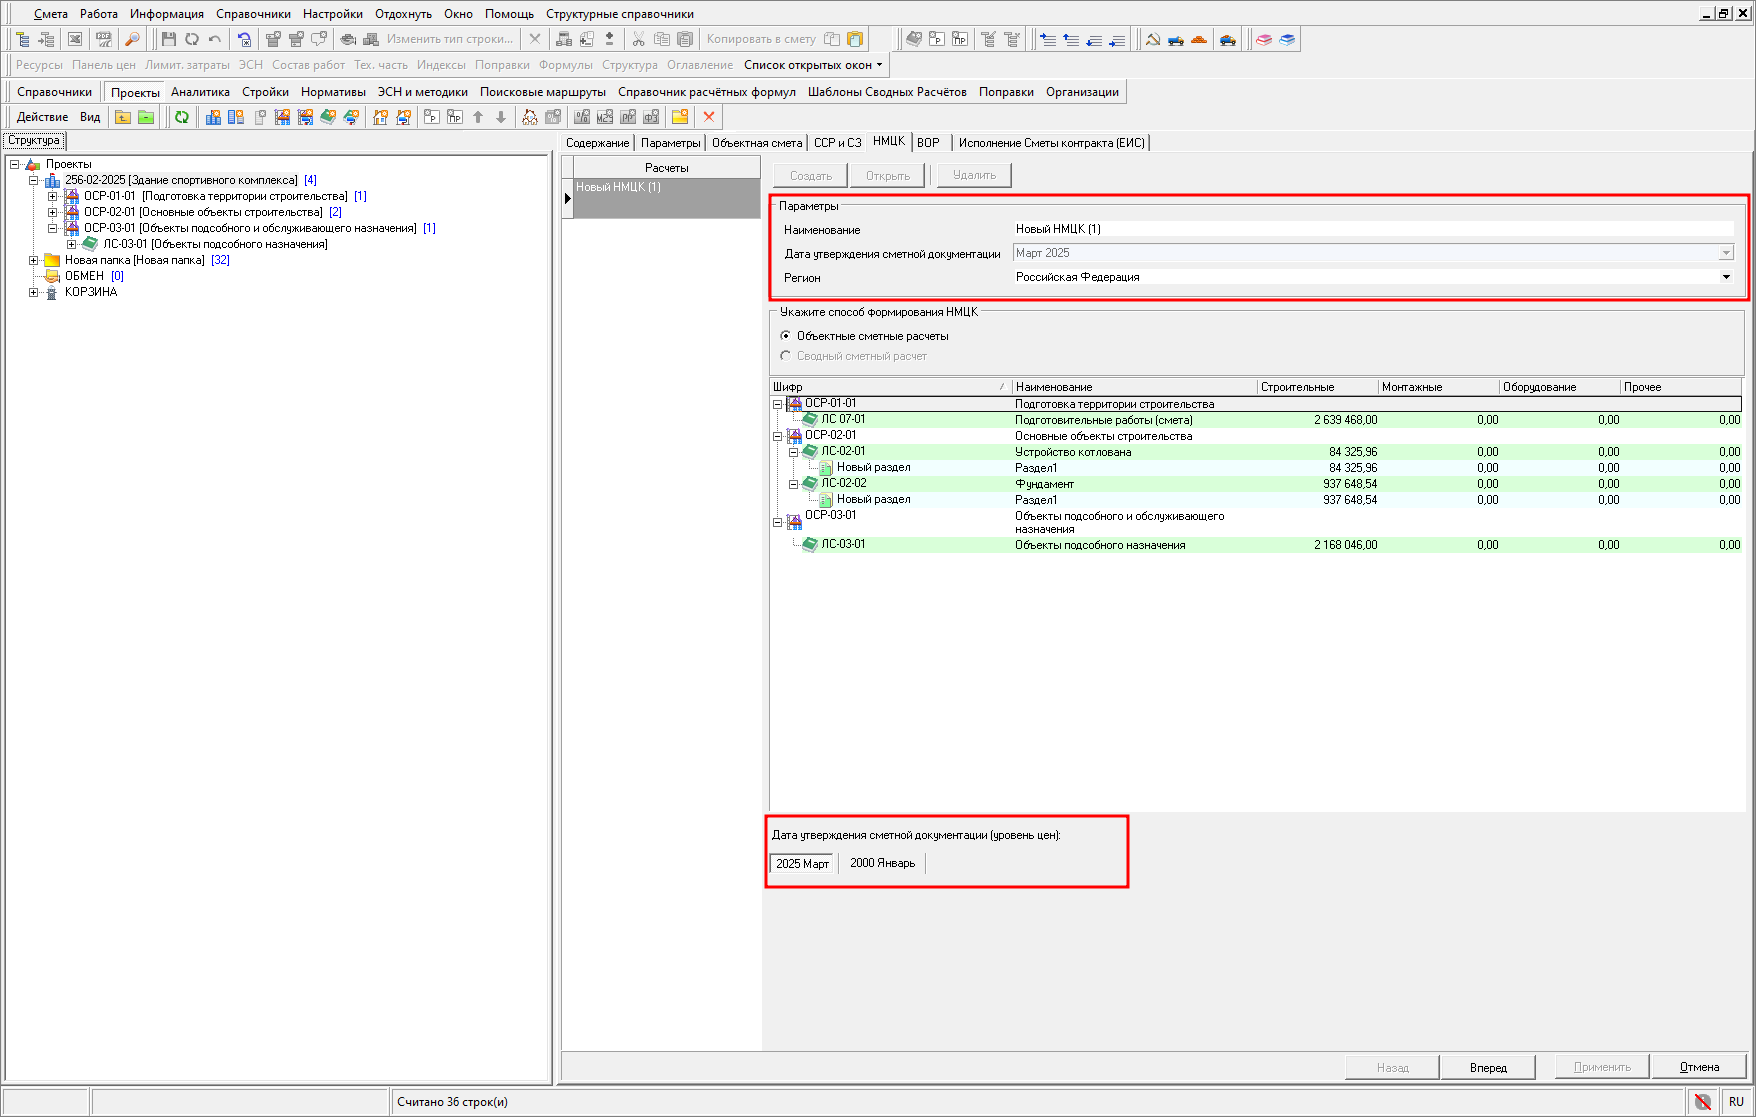This screenshot has height=1117, width=1756.
Task: Click the magnifying glass search icon
Action: pyautogui.click(x=132, y=39)
